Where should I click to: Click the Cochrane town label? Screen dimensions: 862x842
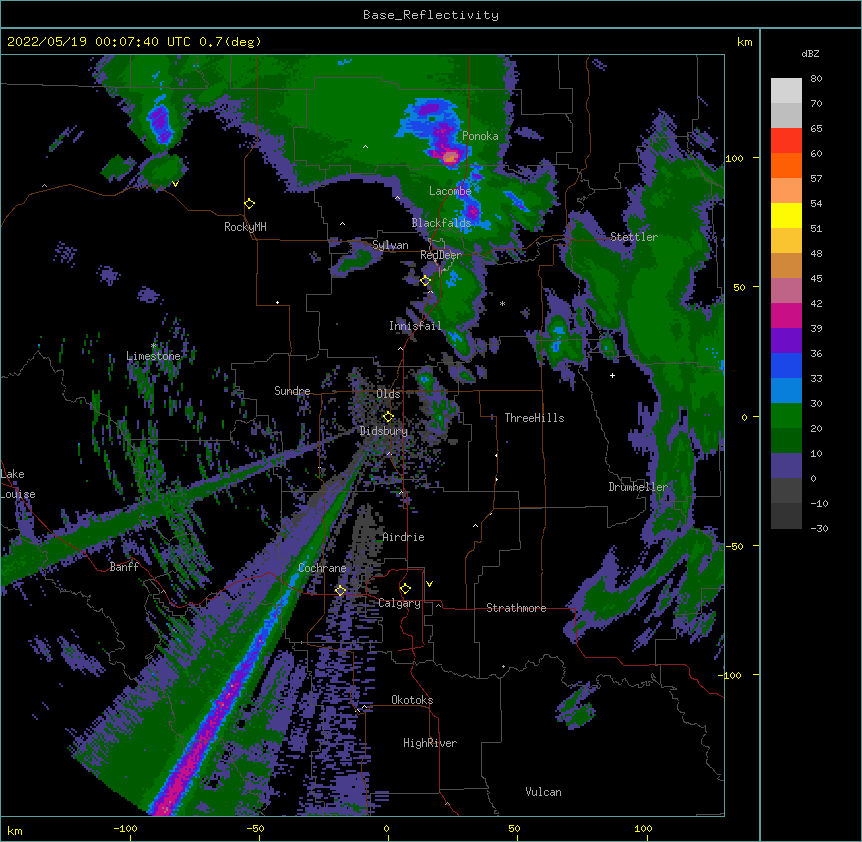(x=322, y=568)
